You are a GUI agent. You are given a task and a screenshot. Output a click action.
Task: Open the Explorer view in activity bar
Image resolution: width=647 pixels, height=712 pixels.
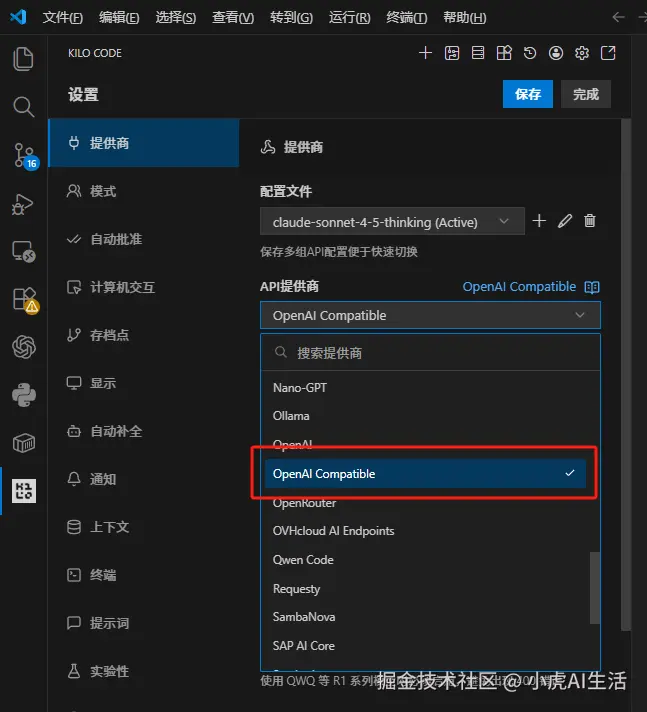(23, 59)
